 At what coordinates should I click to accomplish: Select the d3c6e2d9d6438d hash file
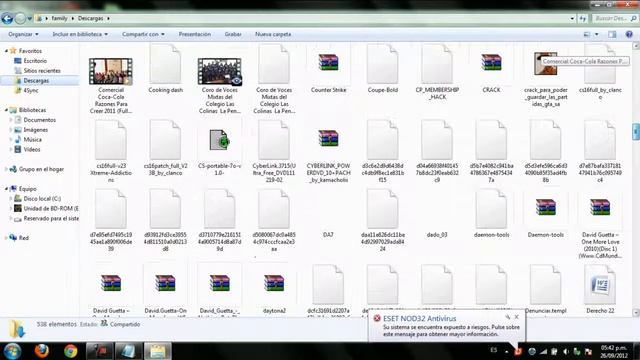pos(382,140)
